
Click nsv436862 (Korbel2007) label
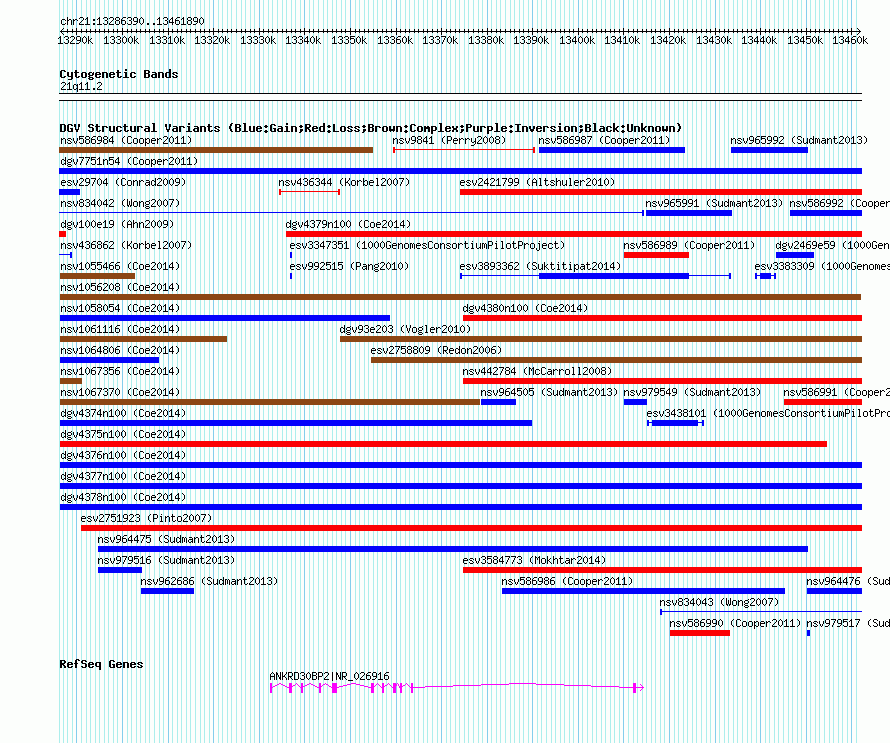click(x=126, y=245)
